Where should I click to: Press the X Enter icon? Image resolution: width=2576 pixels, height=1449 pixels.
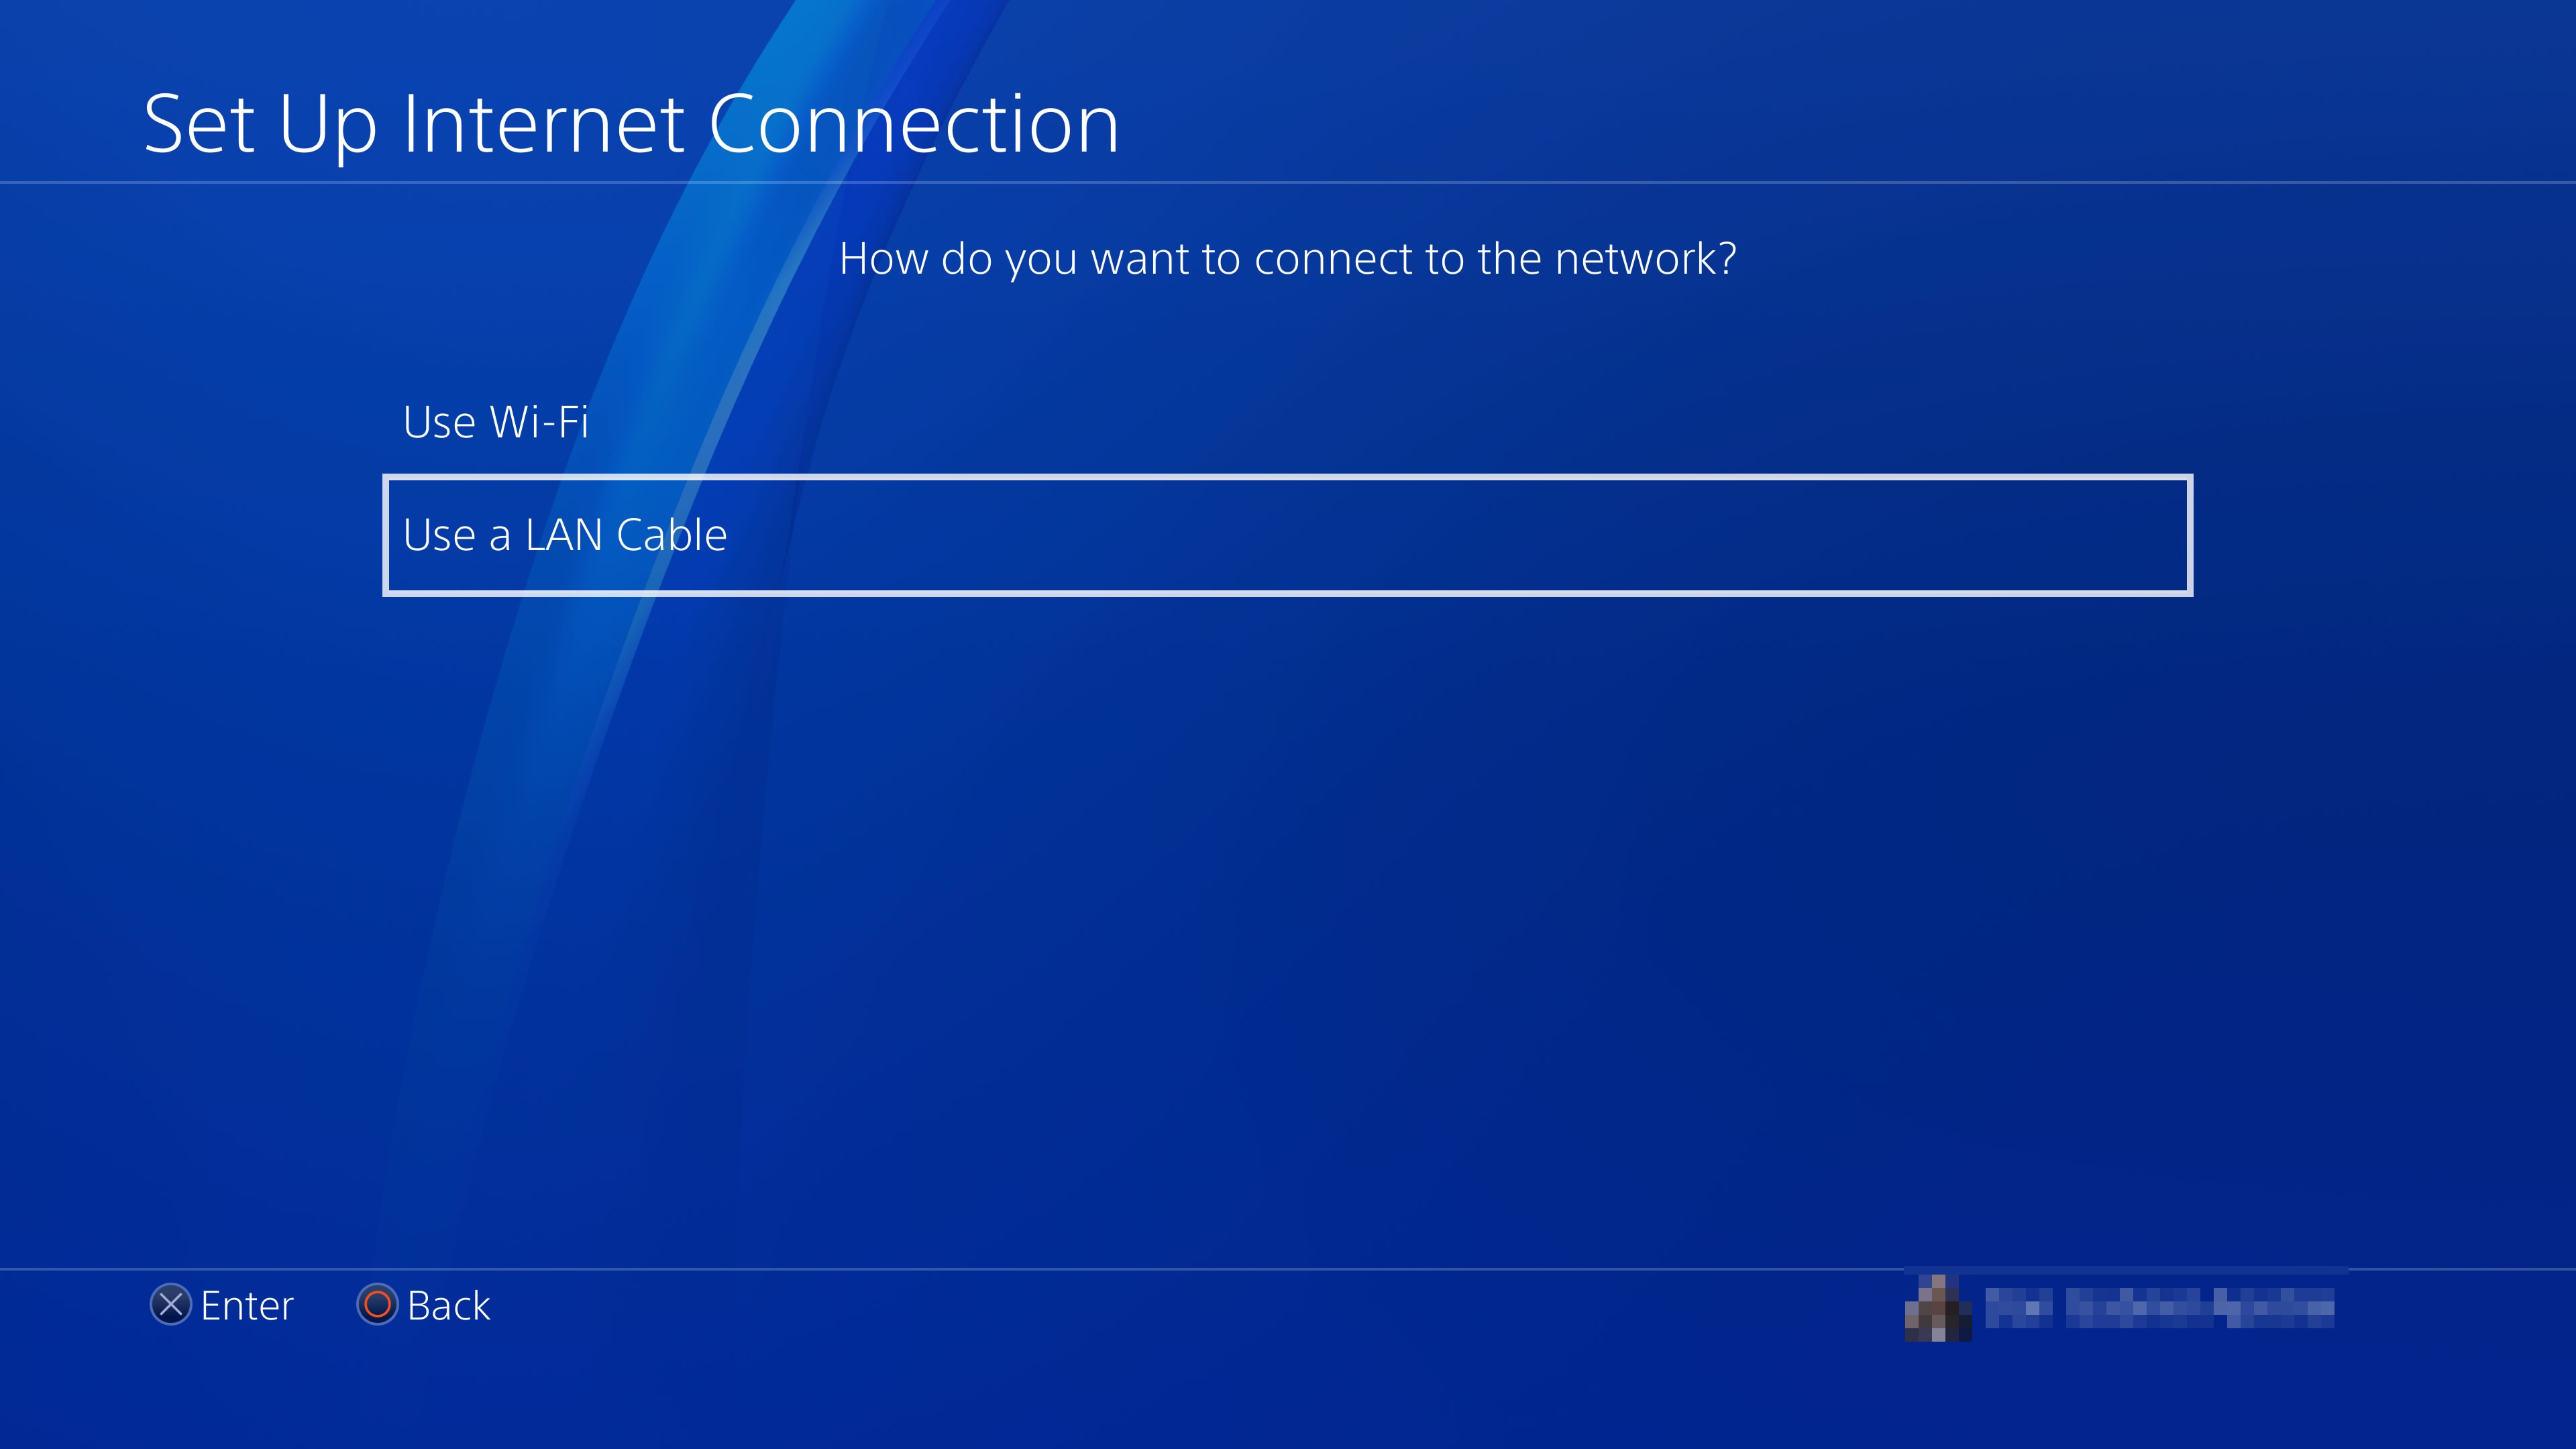pyautogui.click(x=172, y=1305)
